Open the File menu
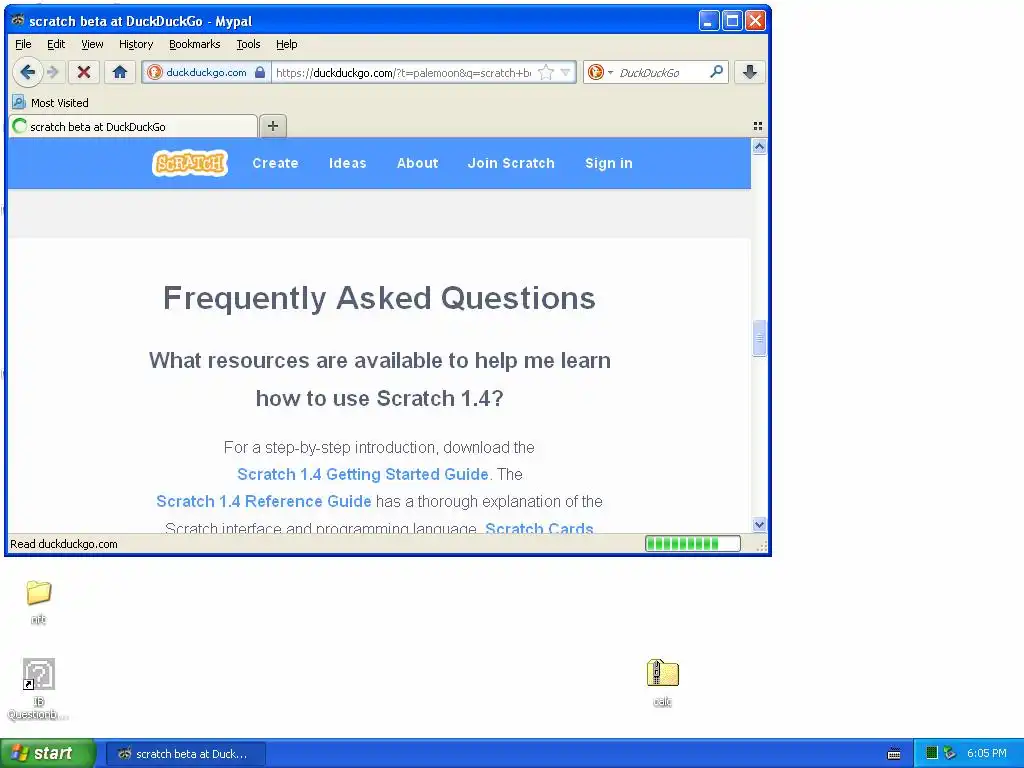Screen dimensions: 1024x768 pos(23,44)
